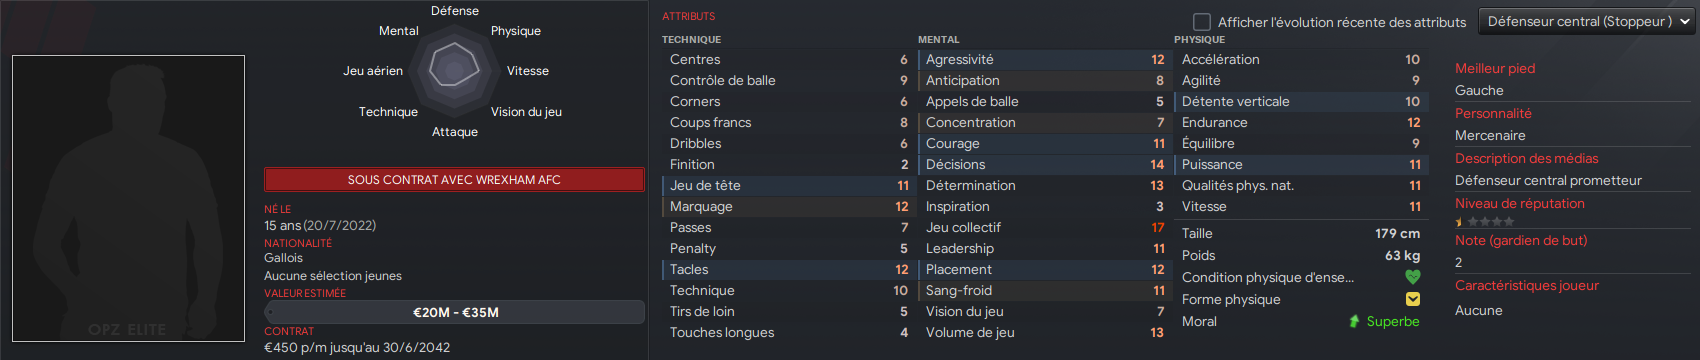Click the Description des médias heading

[x=1526, y=158]
